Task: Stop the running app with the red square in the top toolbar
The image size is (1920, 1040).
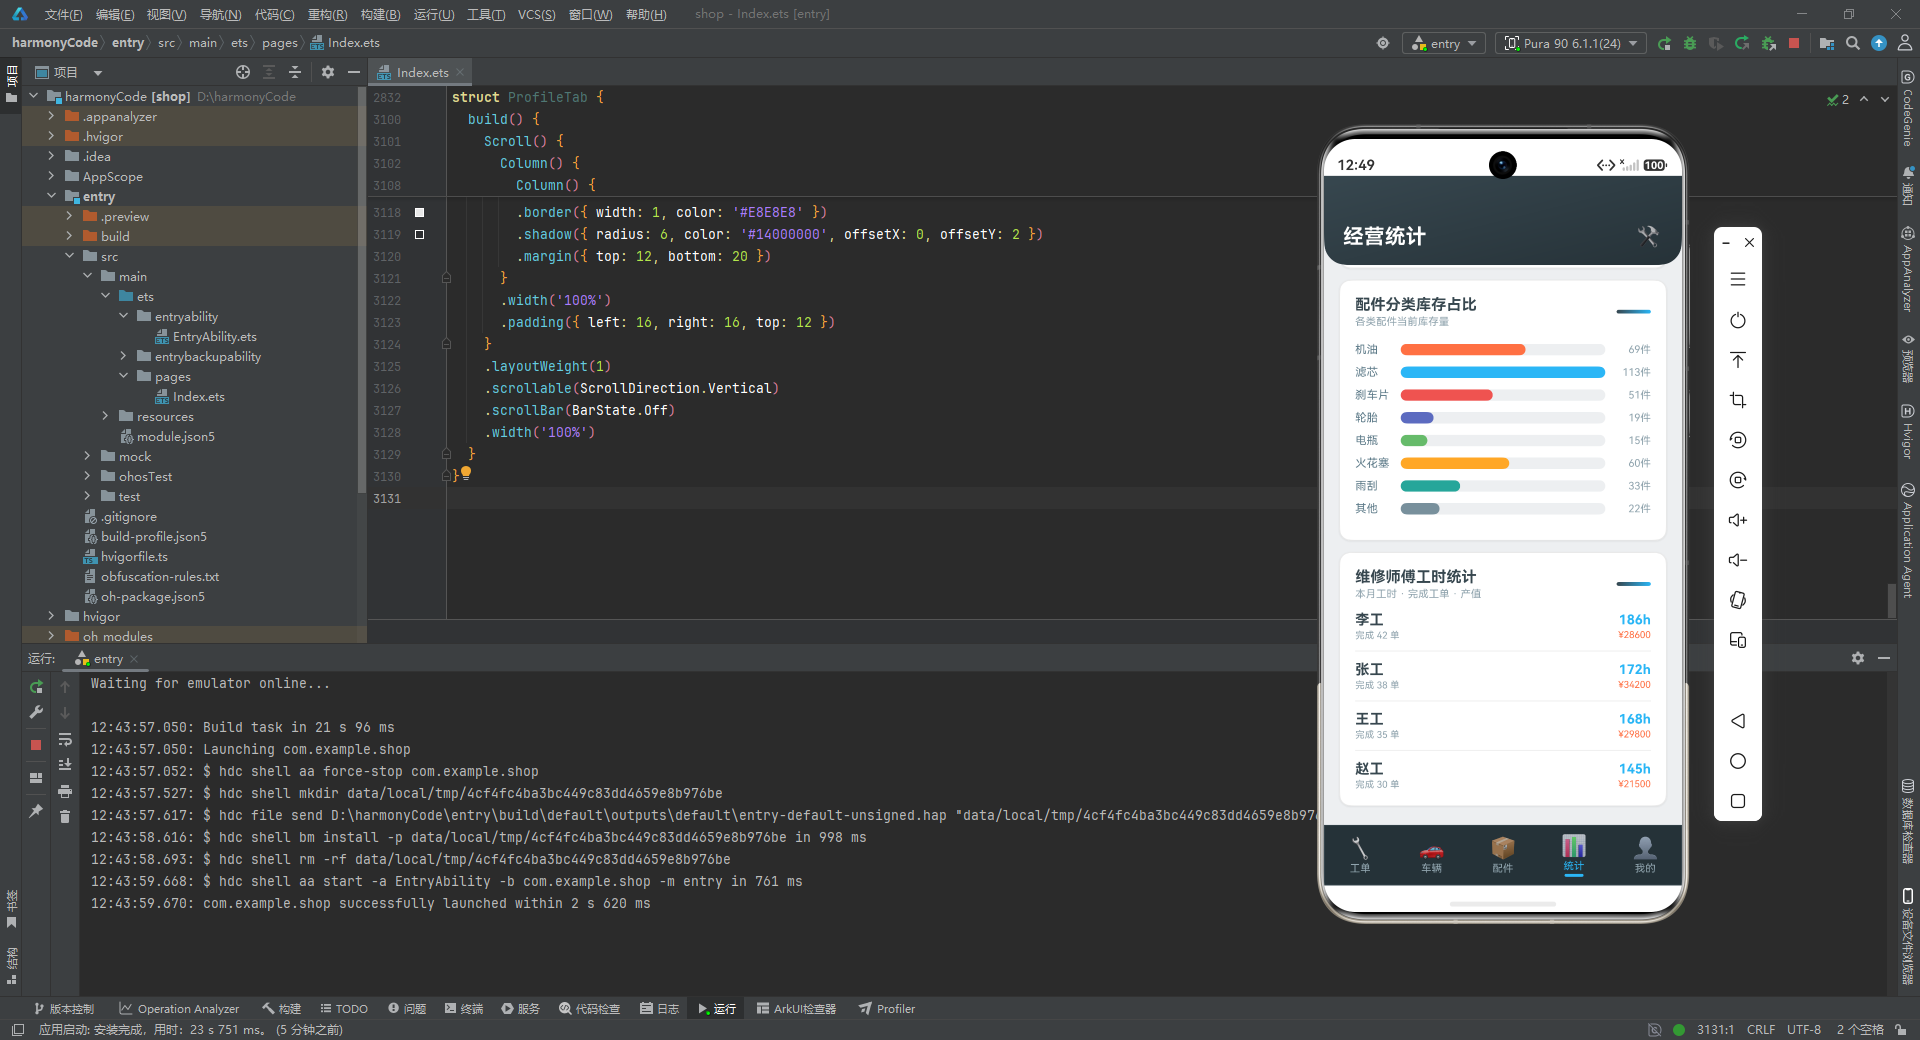Action: [1794, 43]
